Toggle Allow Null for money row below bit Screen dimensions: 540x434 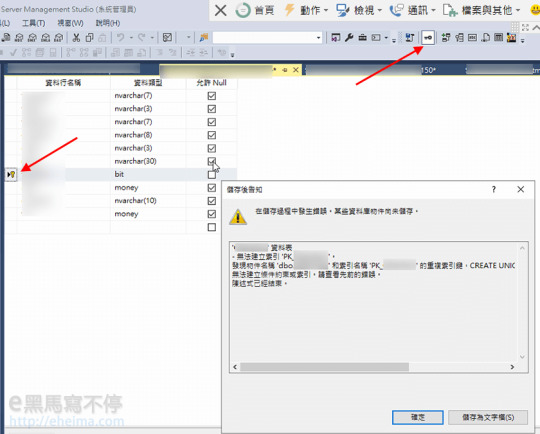212,188
